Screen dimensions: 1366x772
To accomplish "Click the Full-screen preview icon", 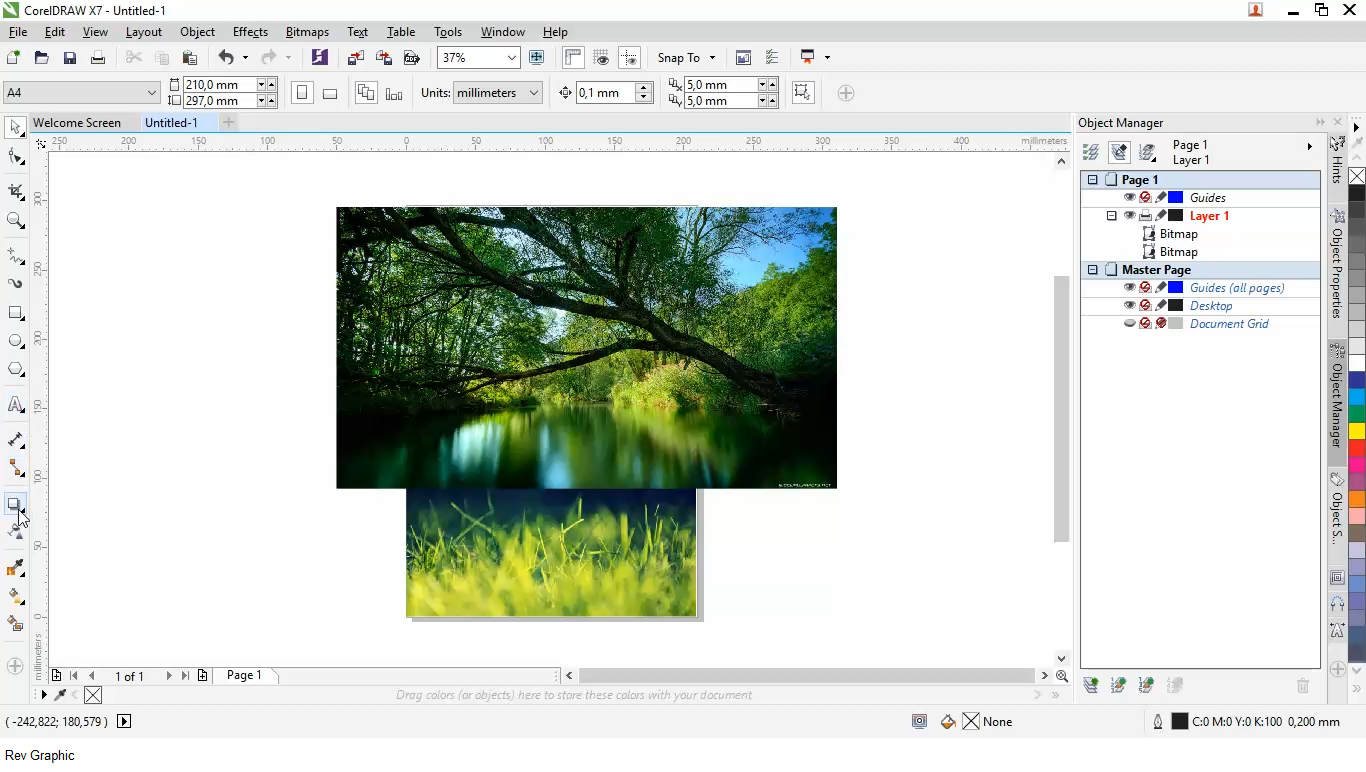I will [537, 58].
